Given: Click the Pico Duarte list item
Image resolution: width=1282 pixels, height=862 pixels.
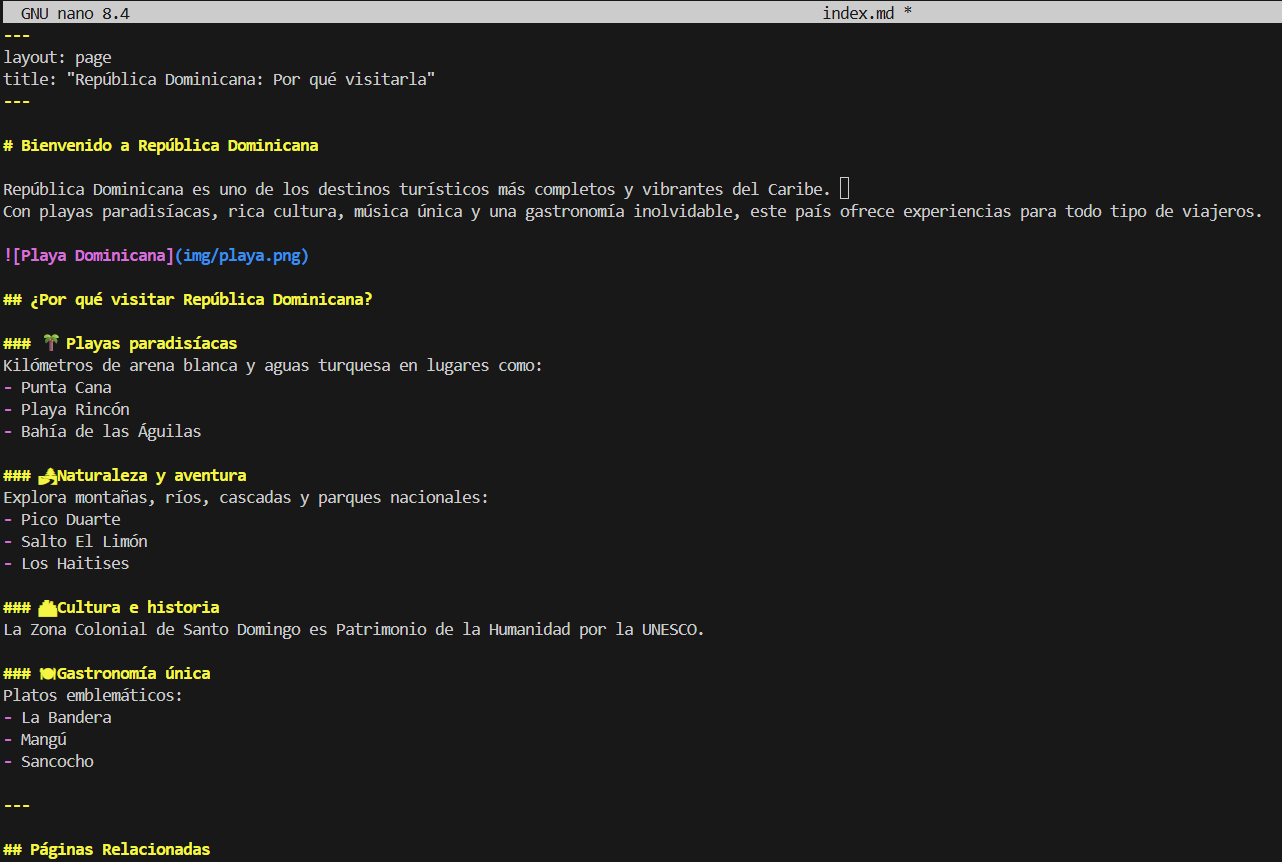Looking at the screenshot, I should [70, 520].
